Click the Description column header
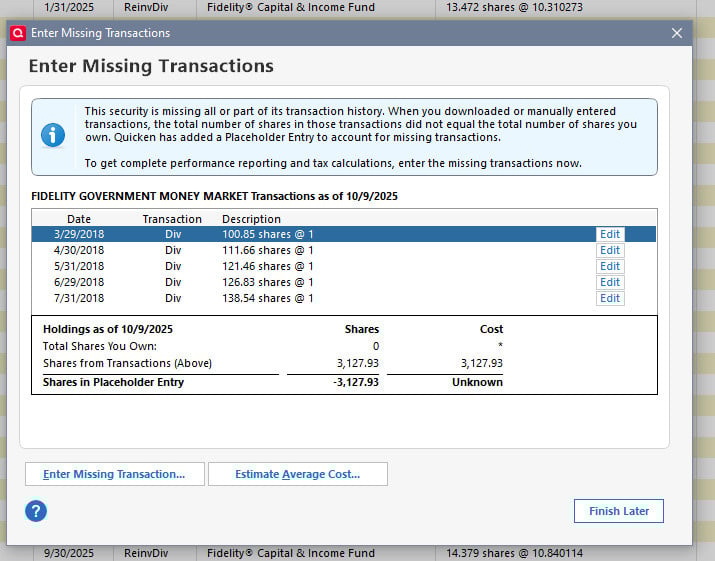715x561 pixels. tap(251, 219)
